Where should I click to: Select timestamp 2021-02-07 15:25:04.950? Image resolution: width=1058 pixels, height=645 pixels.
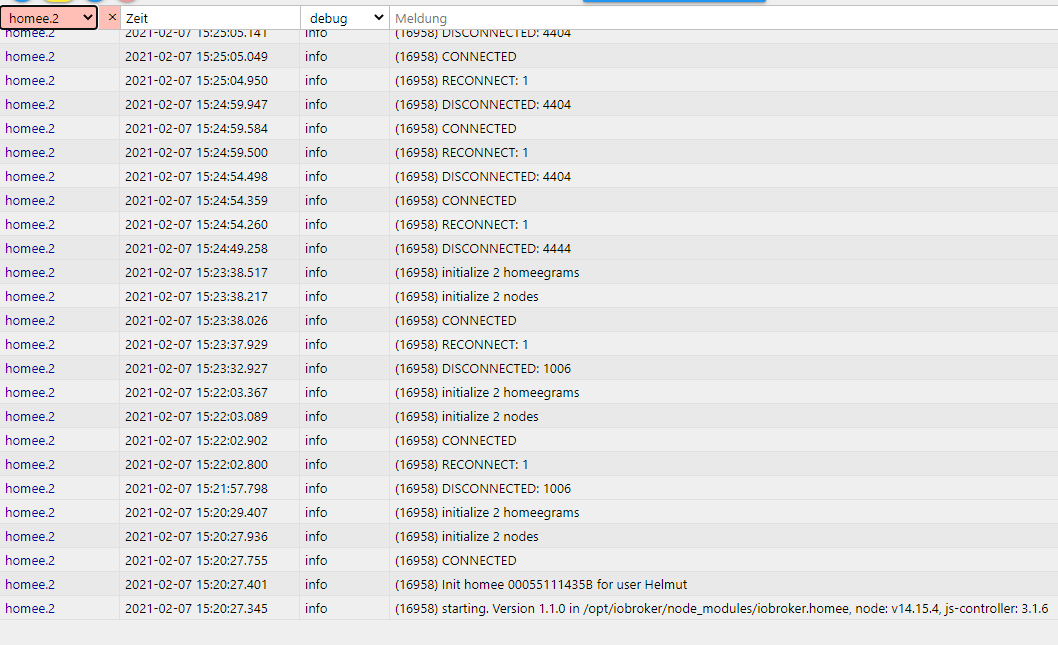[x=196, y=80]
